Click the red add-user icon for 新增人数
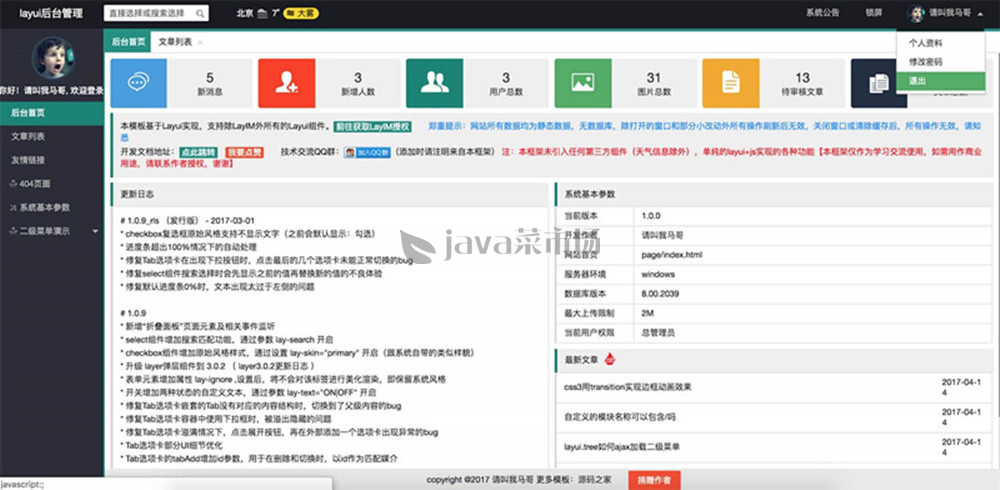The height and width of the screenshot is (490, 1000). (287, 83)
